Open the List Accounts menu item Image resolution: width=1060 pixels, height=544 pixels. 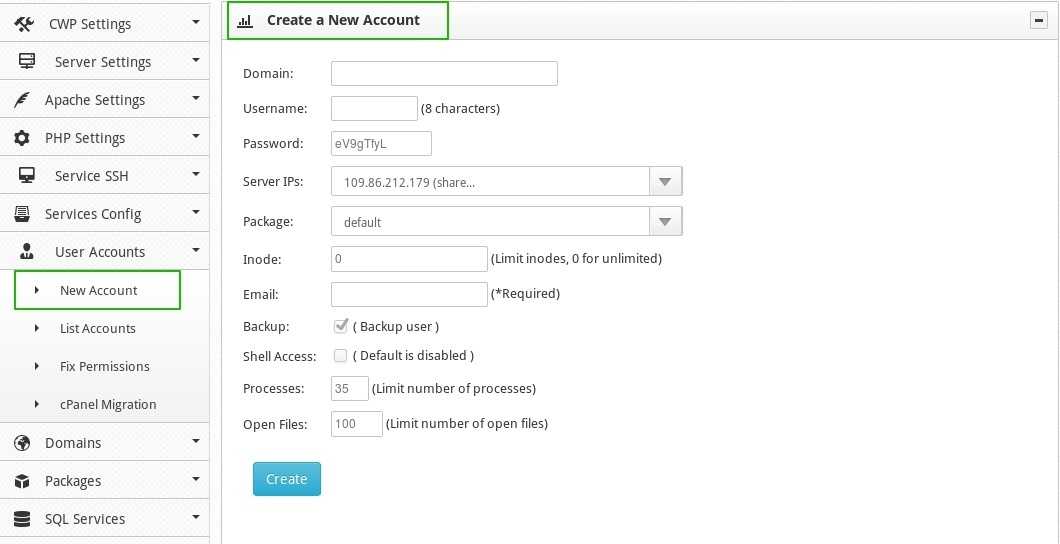(97, 329)
